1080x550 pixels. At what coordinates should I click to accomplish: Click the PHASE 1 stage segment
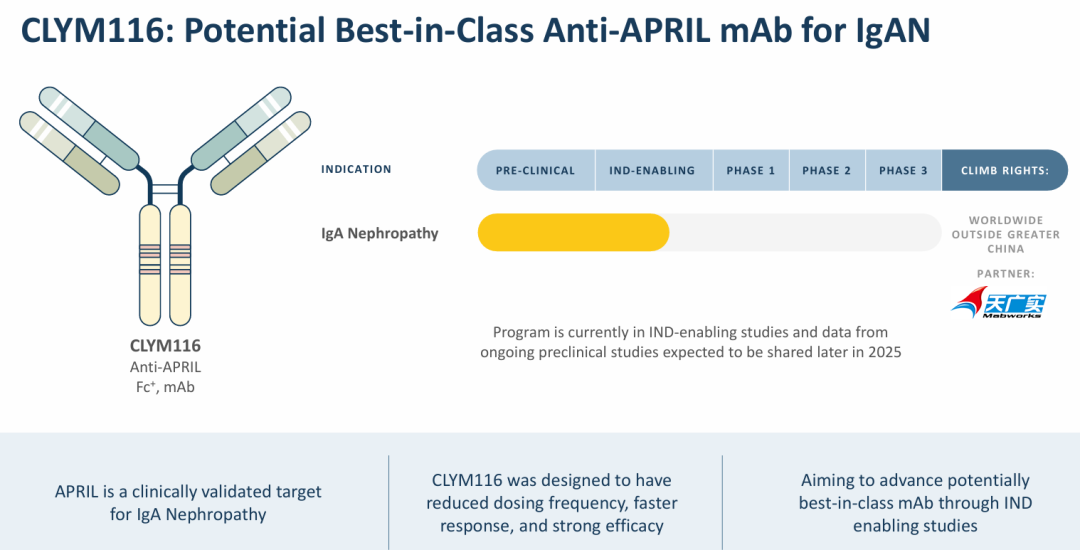[x=751, y=170]
